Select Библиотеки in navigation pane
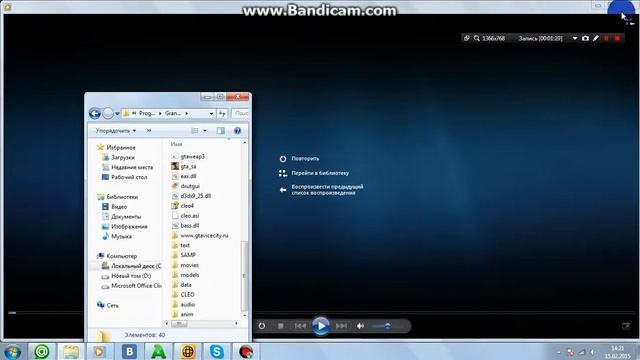Viewport: 640px width, 360px height. (x=118, y=197)
